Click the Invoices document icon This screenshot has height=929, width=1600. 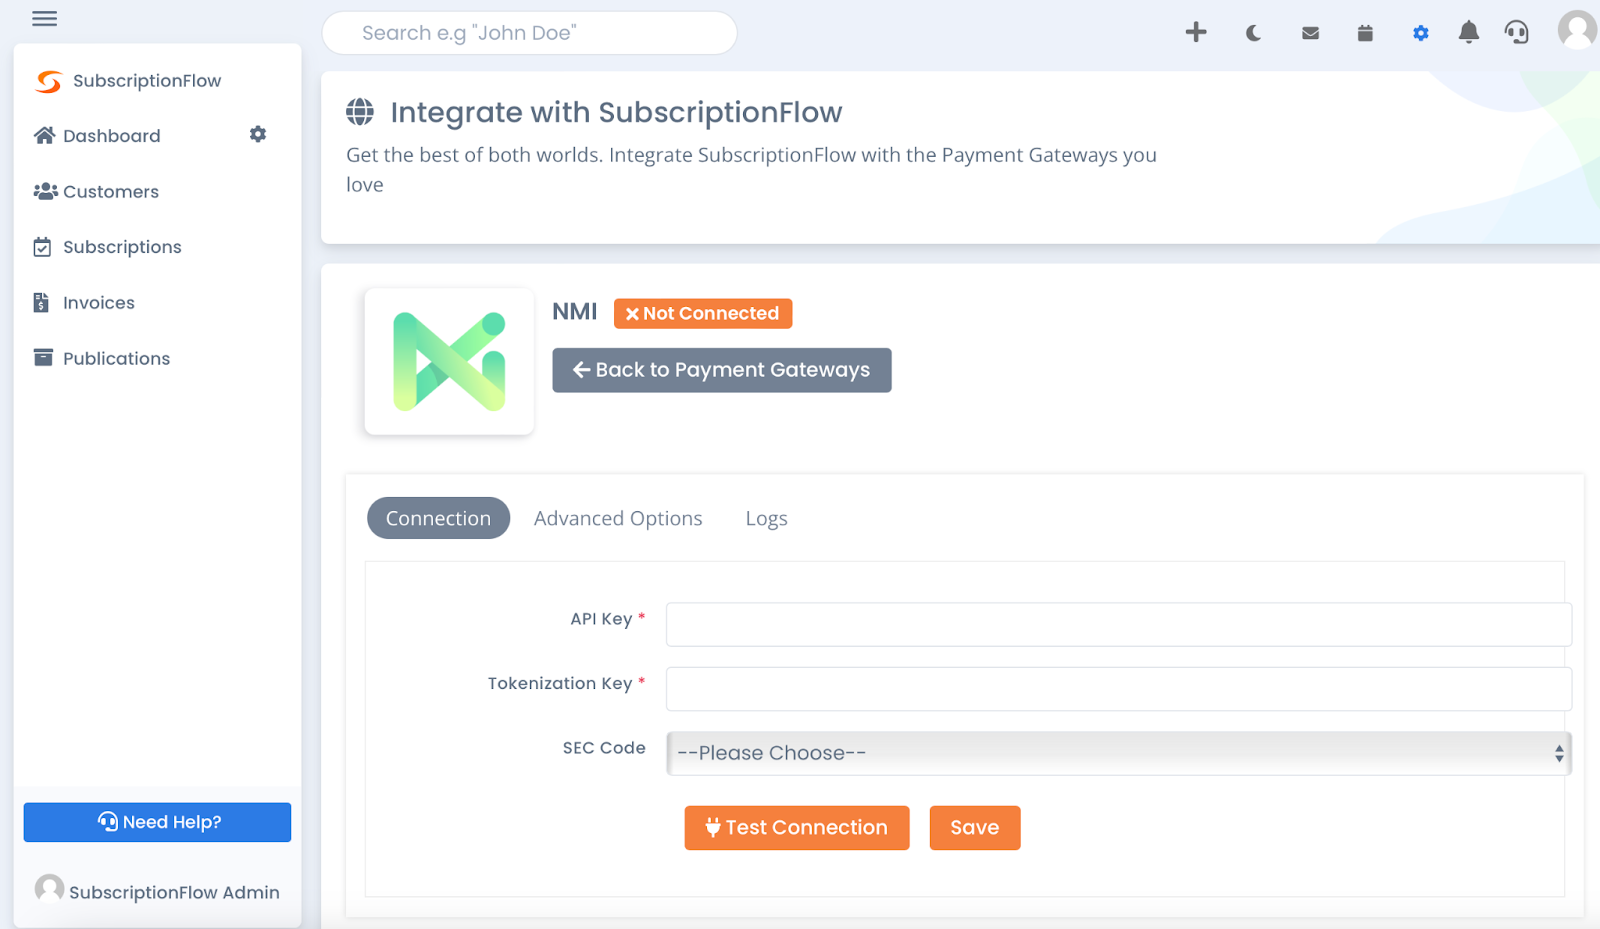(41, 302)
